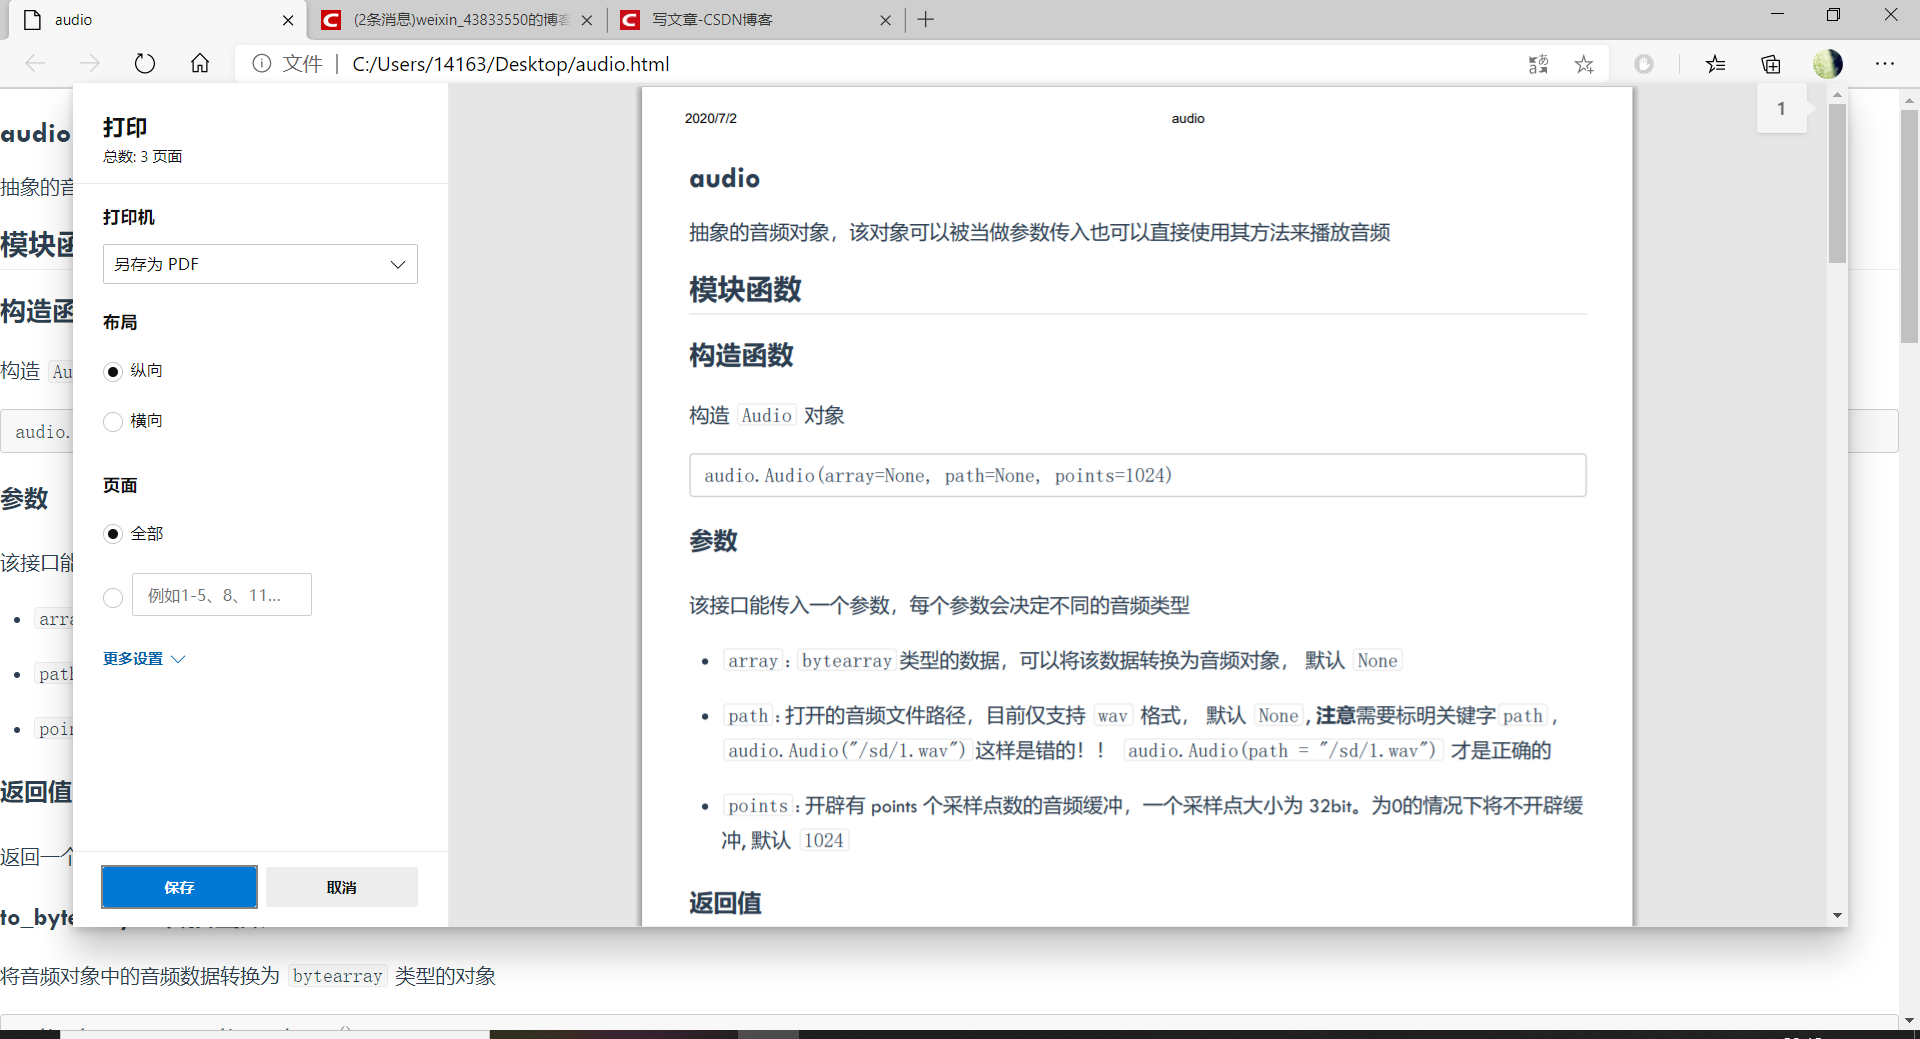Click the browser page vertical scrollbar thumb
The width and height of the screenshot is (1920, 1039).
pos(1910,225)
